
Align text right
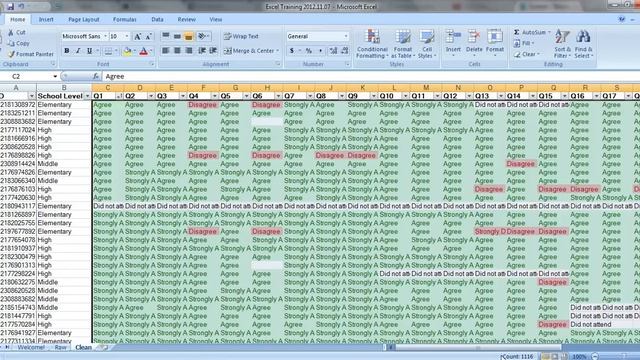point(189,51)
